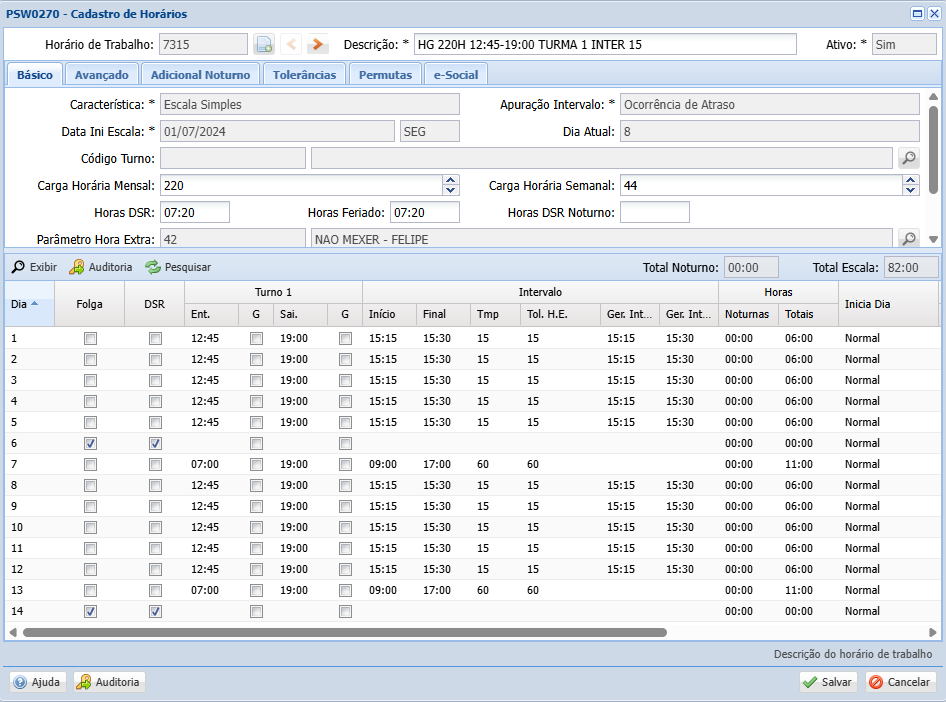Screen dimensions: 946x702
Task: Switch to Avançado tab
Action: pyautogui.click(x=101, y=75)
